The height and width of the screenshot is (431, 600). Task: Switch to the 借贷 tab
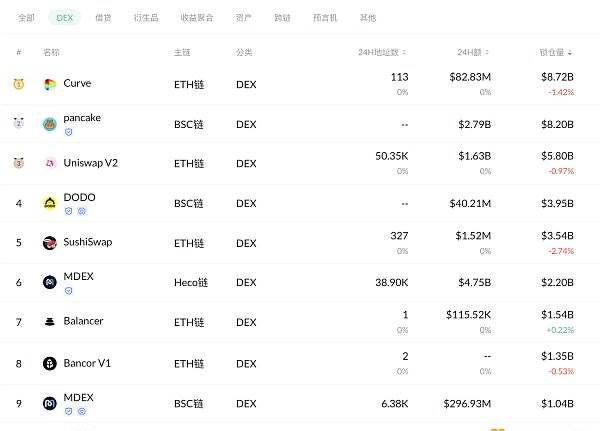pos(103,18)
